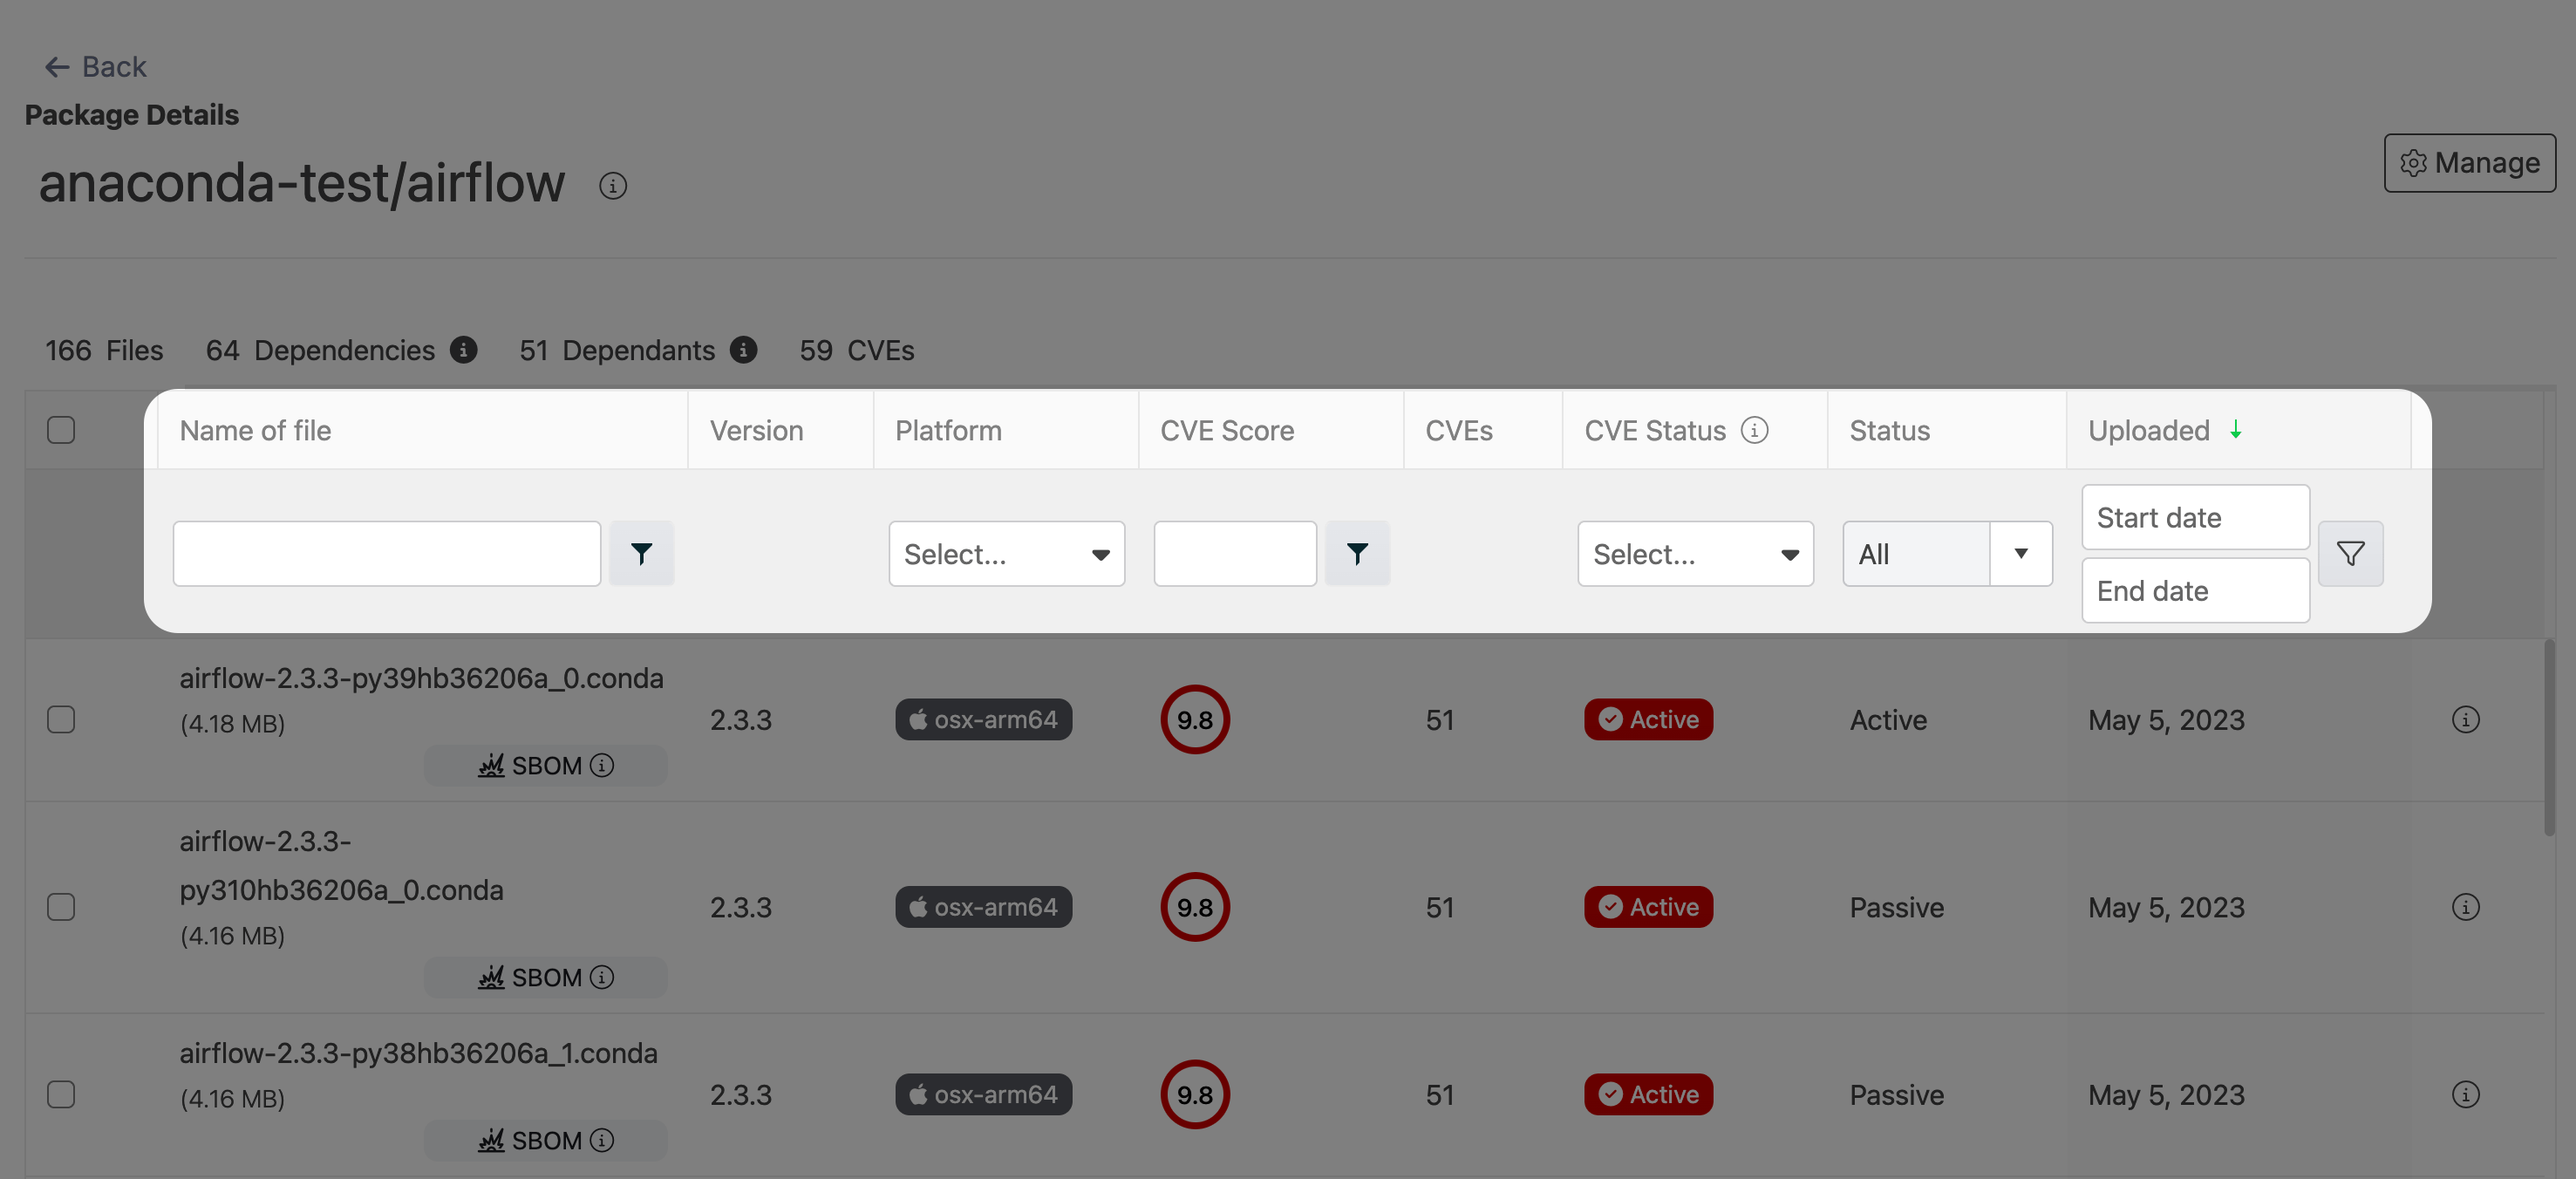Click file name airflow-2.3.3-py310hb36206a_0.conda
Viewport: 2576px width, 1179px height.
click(341, 865)
